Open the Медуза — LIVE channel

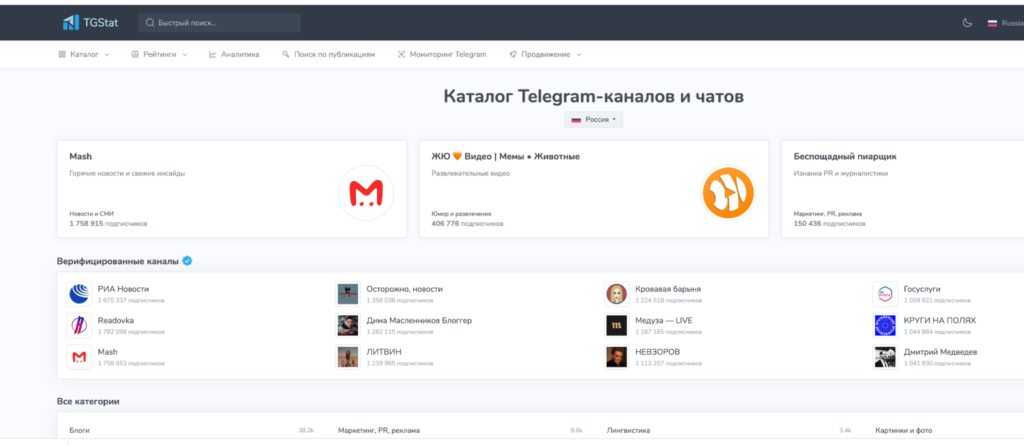pos(664,320)
